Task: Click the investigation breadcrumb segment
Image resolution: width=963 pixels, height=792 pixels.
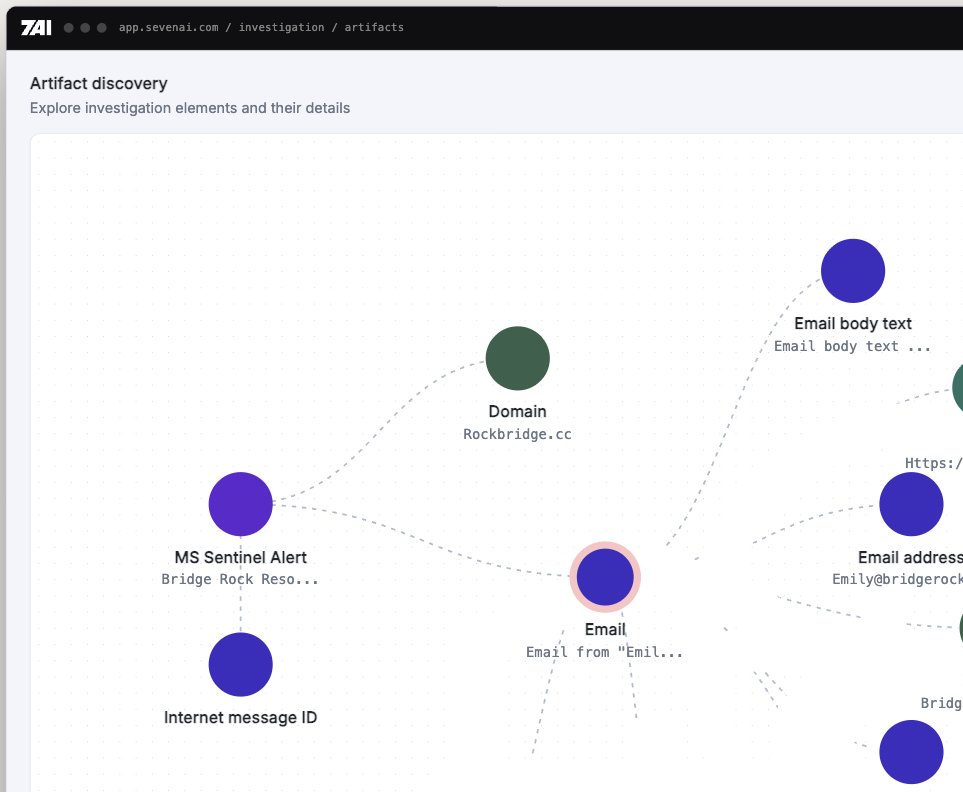Action: click(x=281, y=28)
